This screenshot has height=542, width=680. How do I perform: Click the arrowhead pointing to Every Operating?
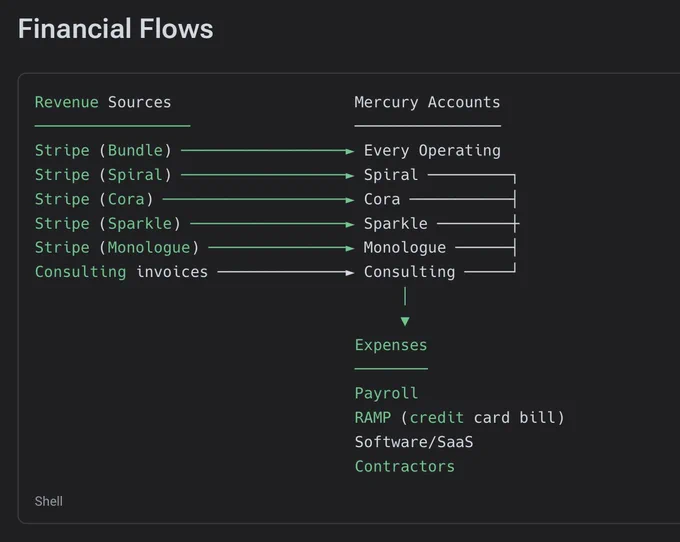coord(350,151)
